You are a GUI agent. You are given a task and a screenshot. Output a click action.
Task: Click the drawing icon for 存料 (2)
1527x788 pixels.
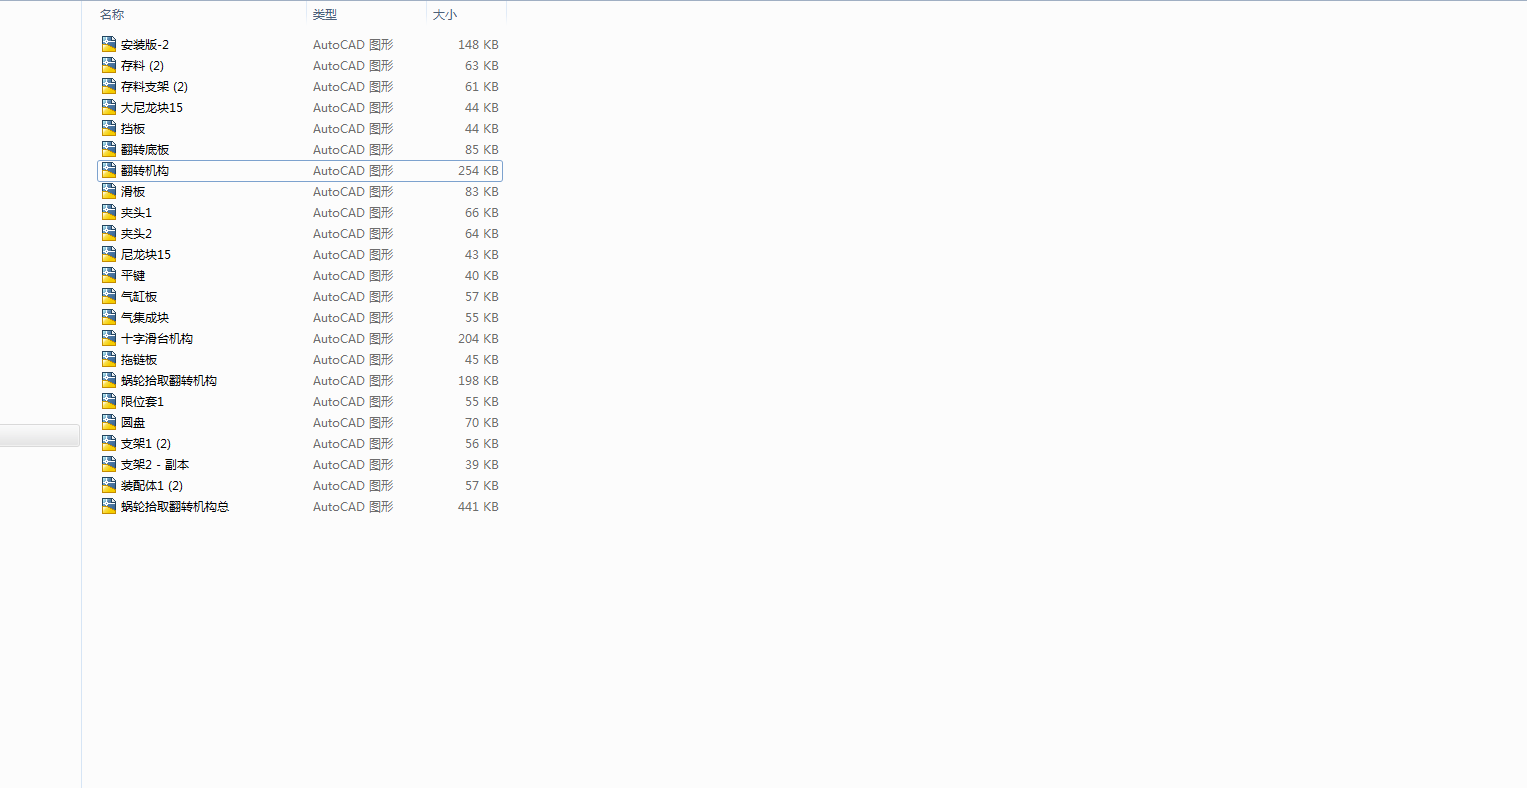tap(109, 65)
